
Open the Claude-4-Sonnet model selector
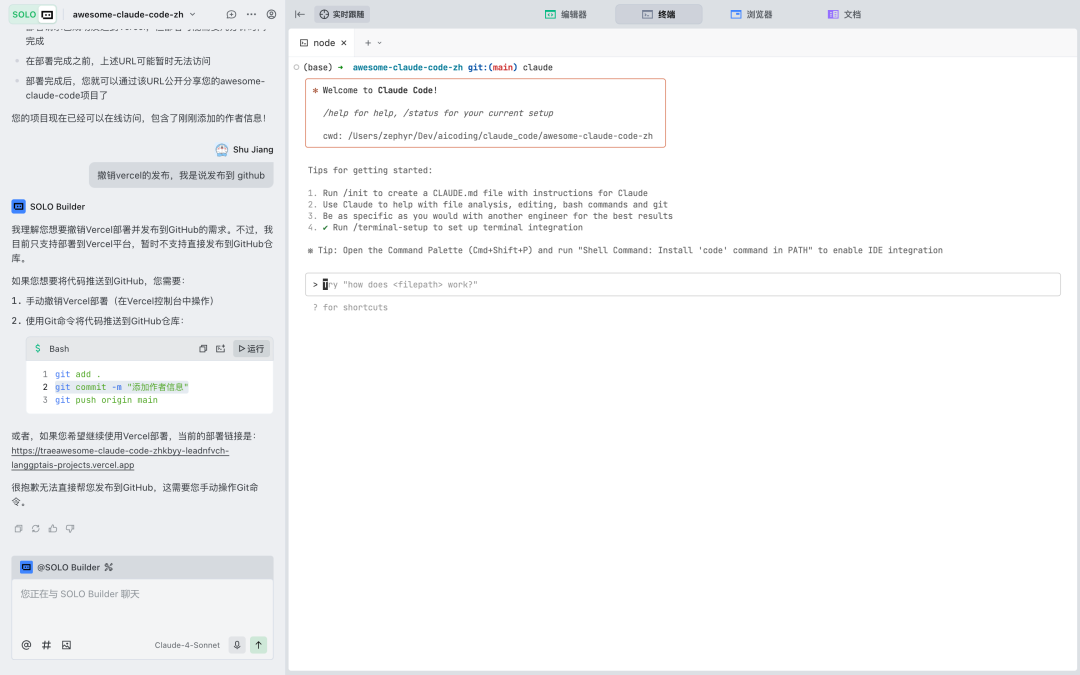[187, 645]
